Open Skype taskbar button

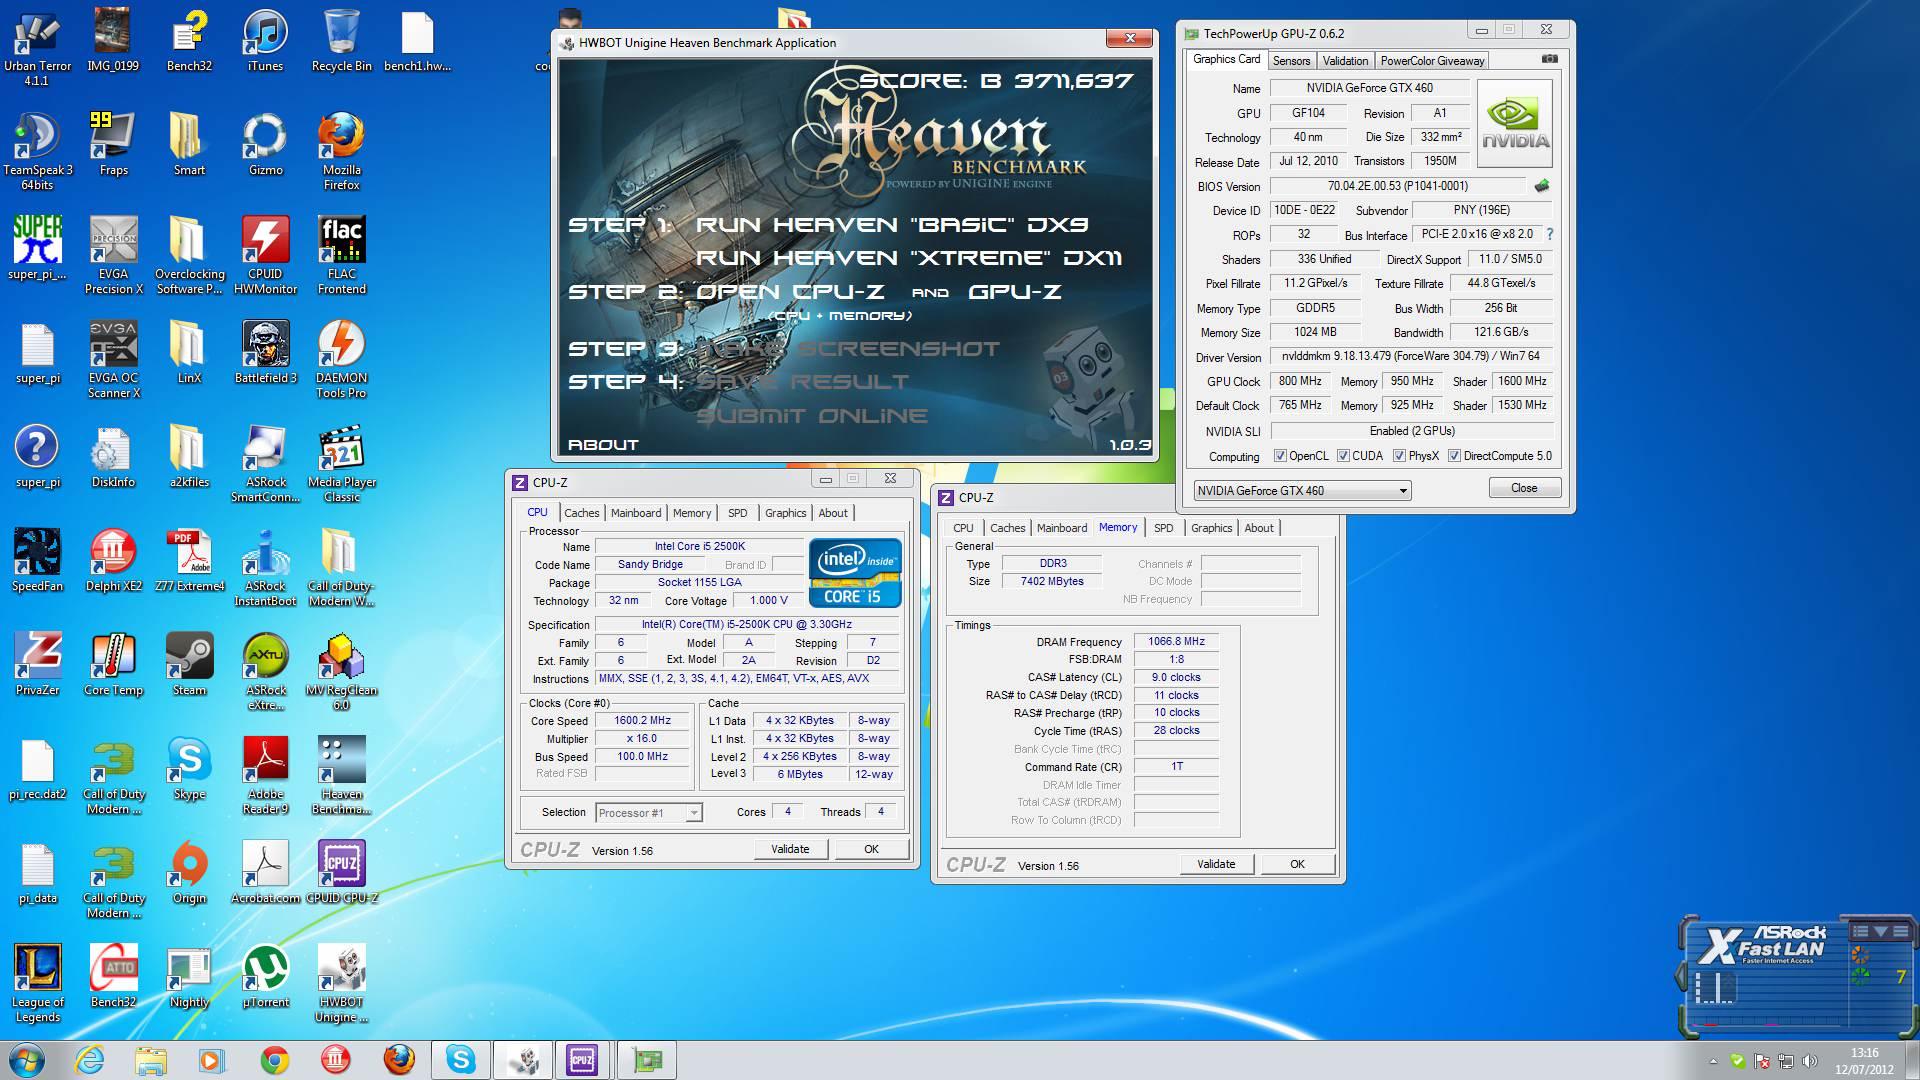click(x=461, y=1060)
